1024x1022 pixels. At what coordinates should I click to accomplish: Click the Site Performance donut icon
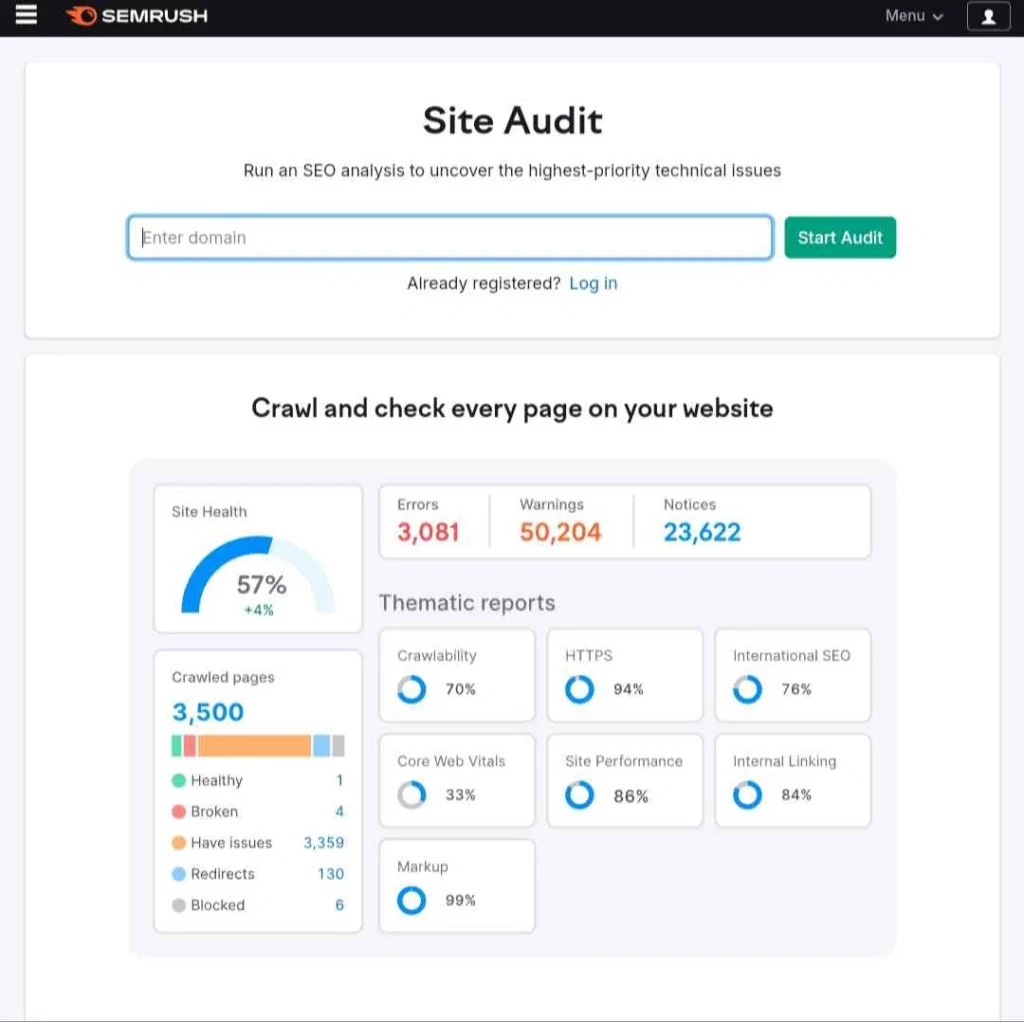click(x=579, y=795)
